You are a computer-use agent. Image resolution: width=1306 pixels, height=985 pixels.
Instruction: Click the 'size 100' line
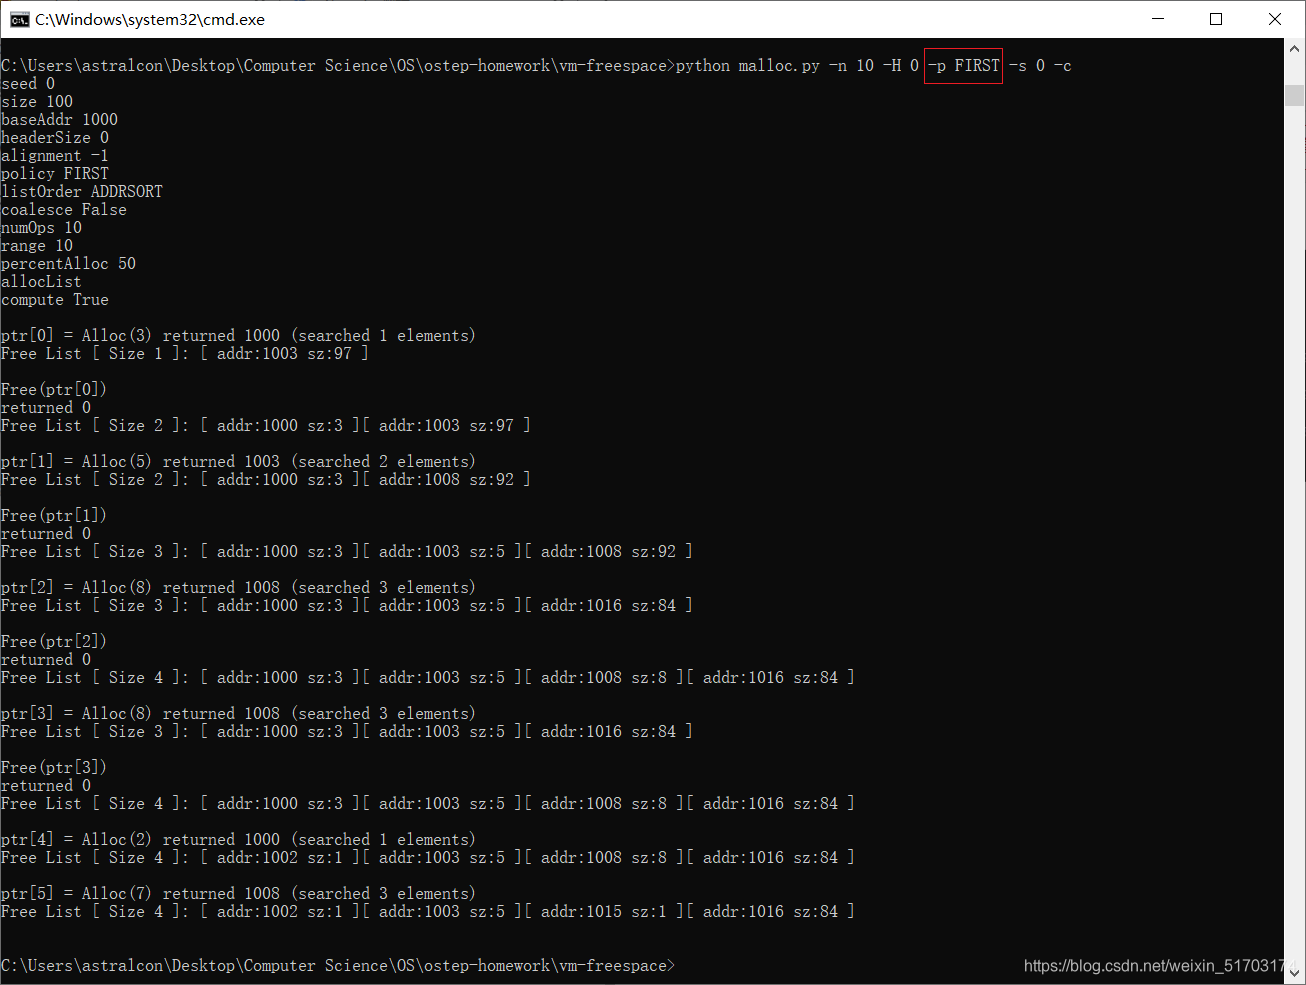37,102
